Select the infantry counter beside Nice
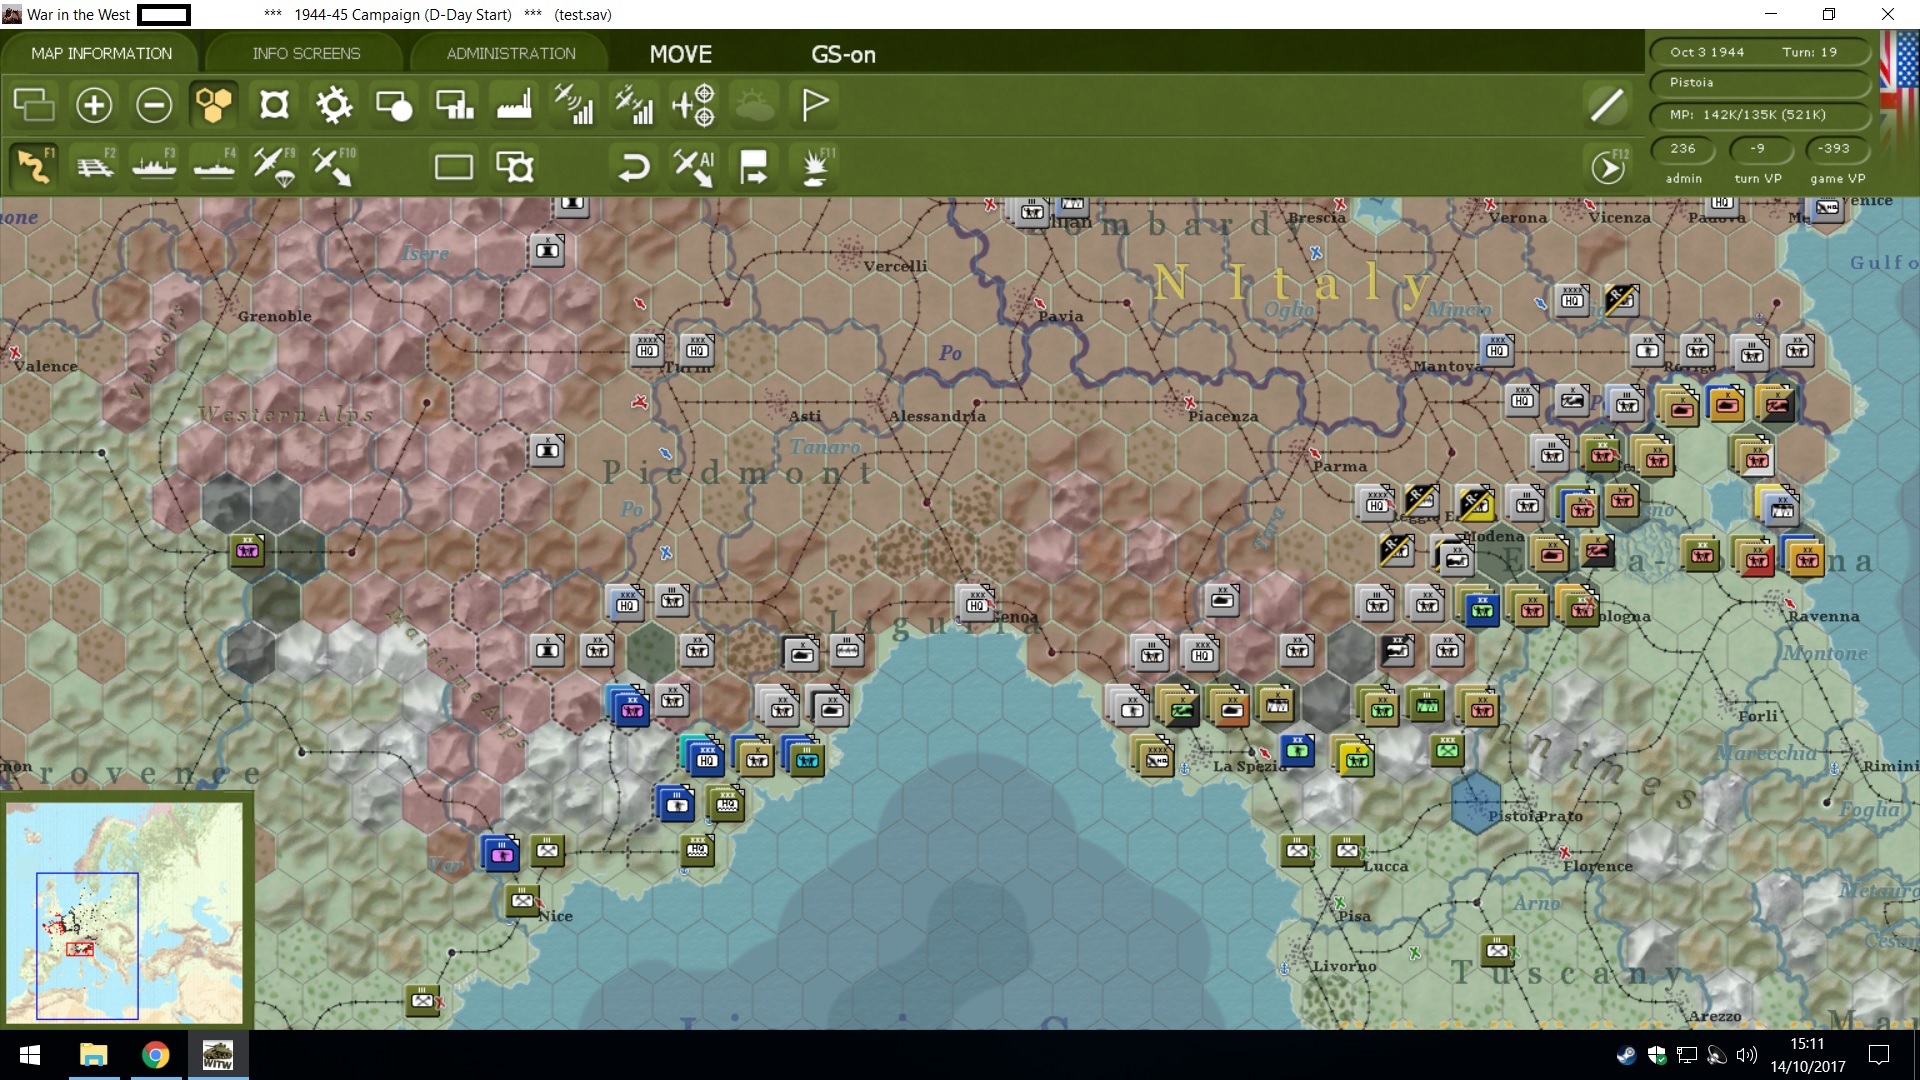Viewport: 1920px width, 1080px height. (523, 900)
